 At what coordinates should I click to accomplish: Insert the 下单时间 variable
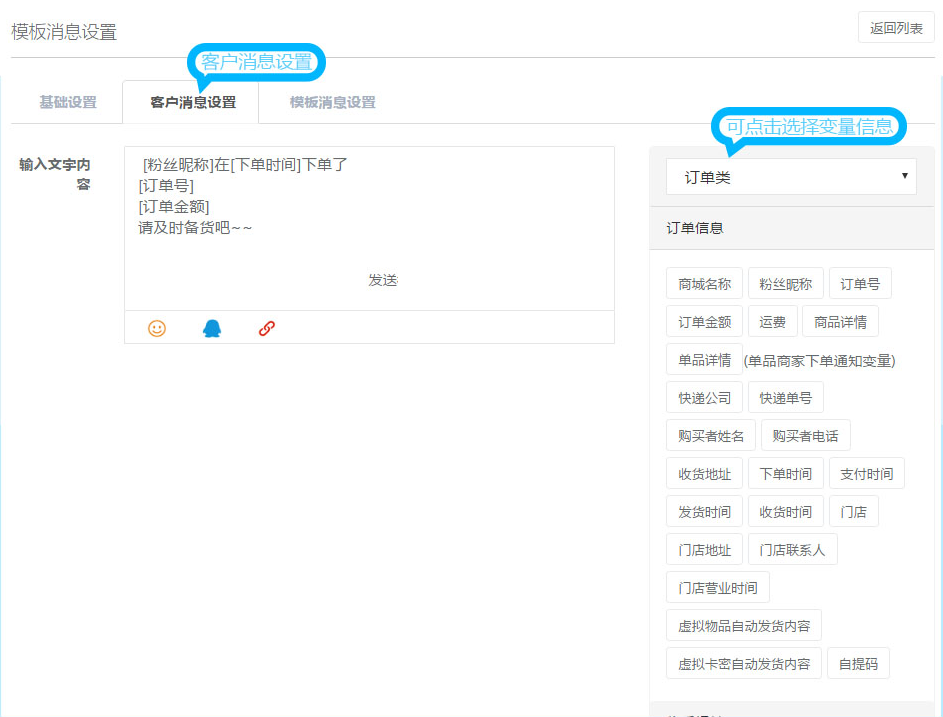point(785,473)
